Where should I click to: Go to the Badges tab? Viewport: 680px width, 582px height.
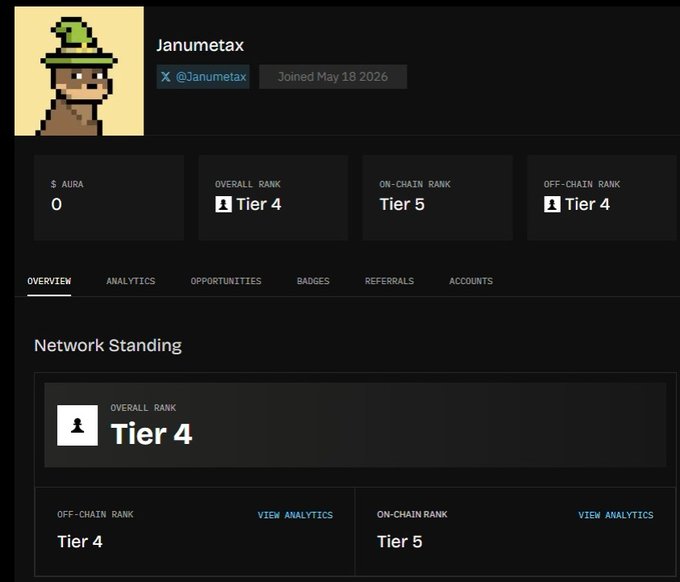pyautogui.click(x=313, y=281)
